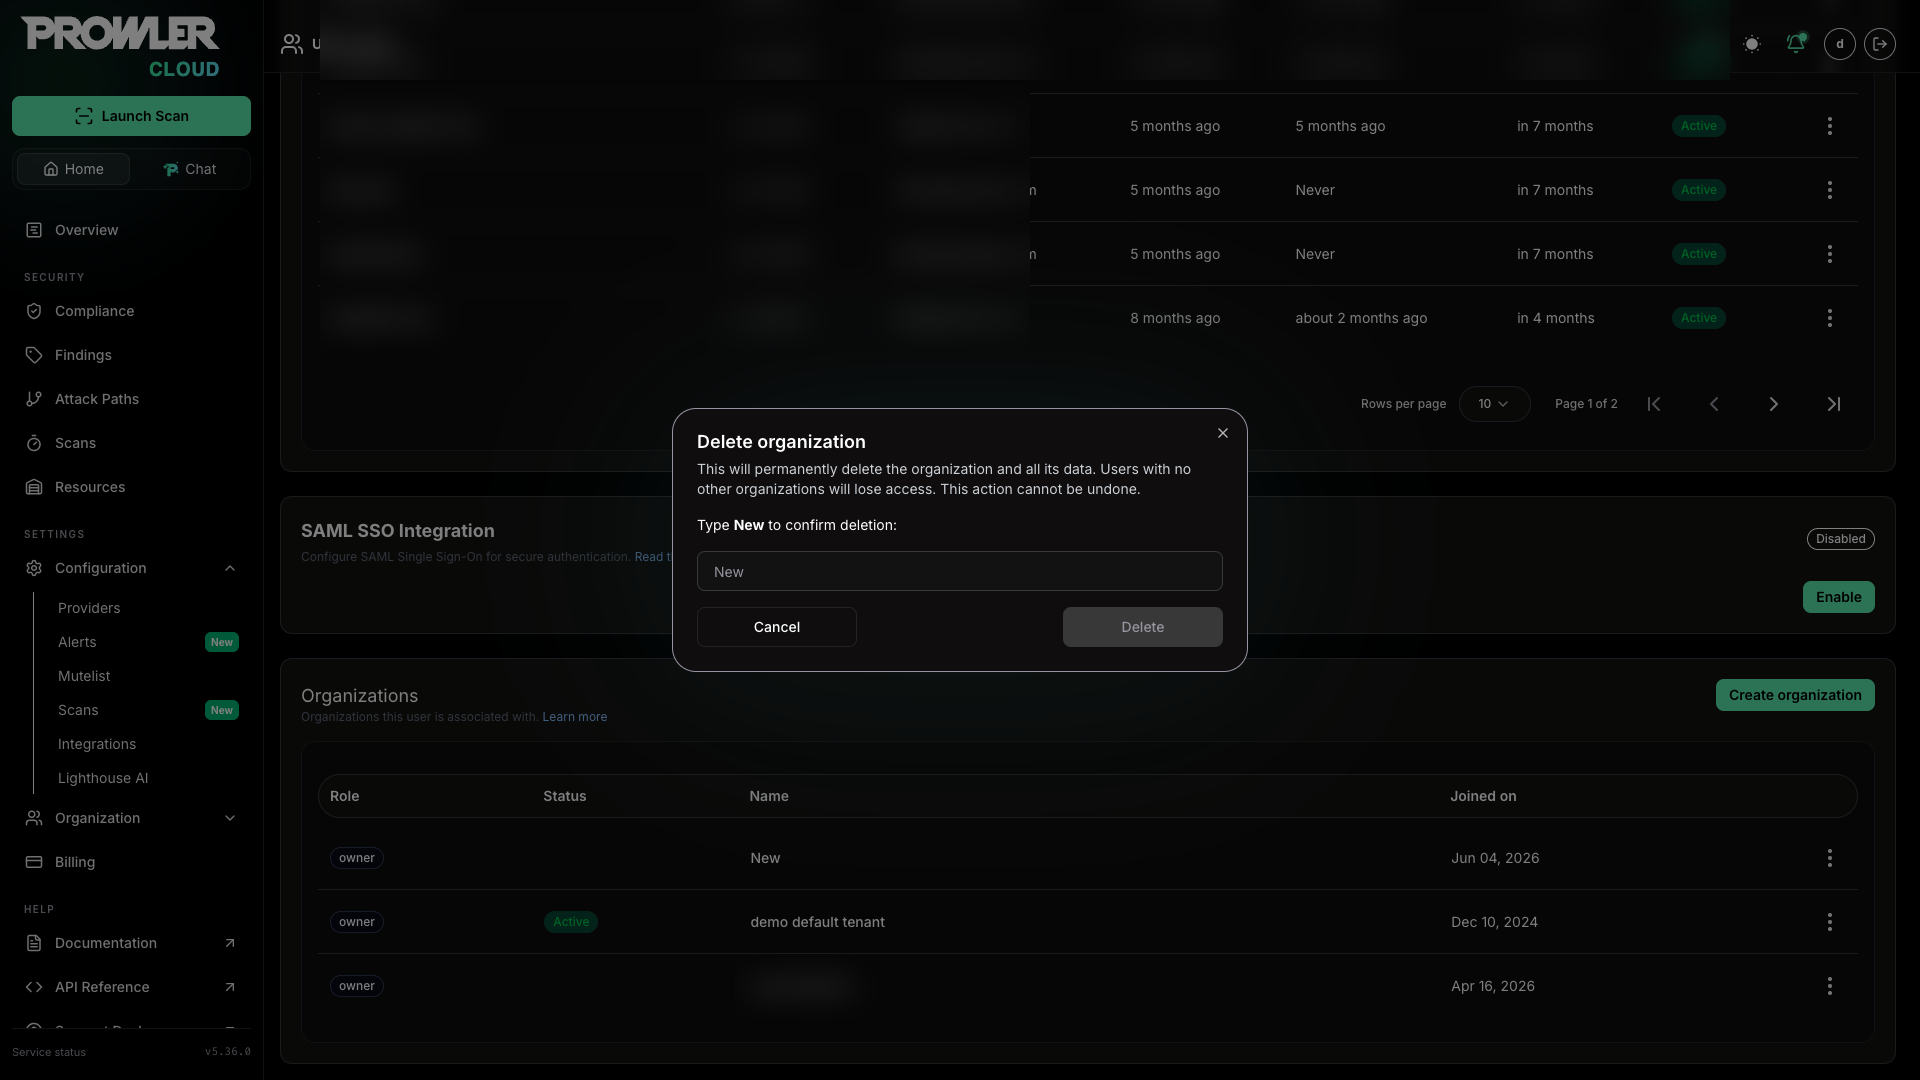Open Documentation in a new tab
The image size is (1920, 1080).
[131, 943]
